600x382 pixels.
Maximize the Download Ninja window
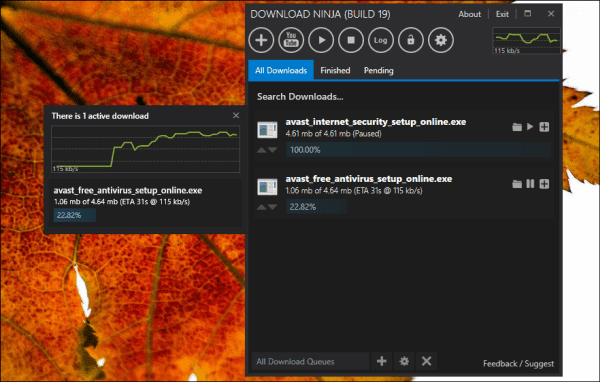[527, 13]
